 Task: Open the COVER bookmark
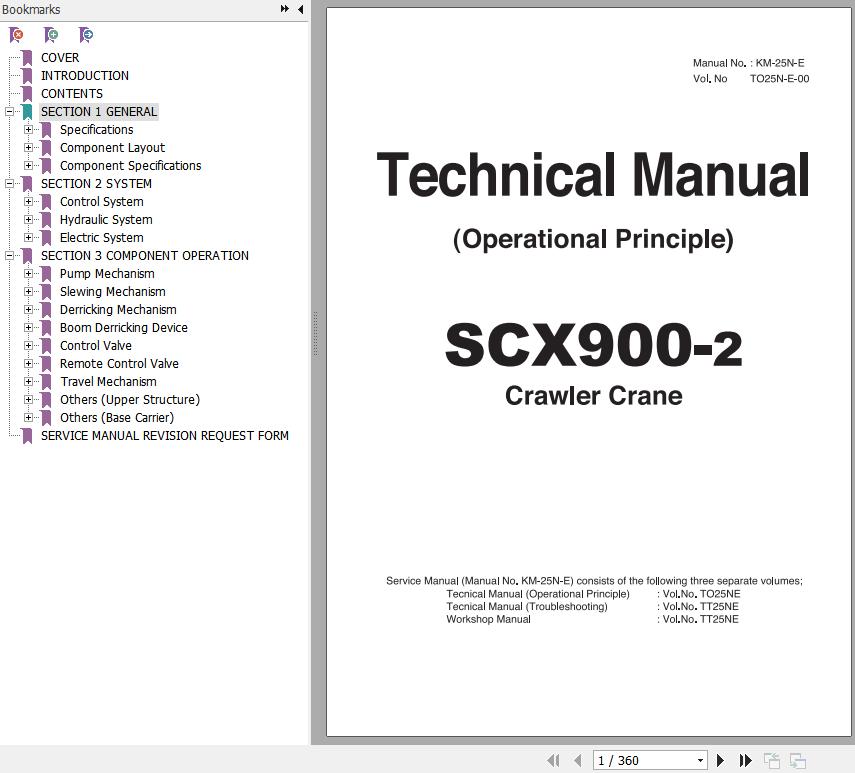(x=60, y=58)
